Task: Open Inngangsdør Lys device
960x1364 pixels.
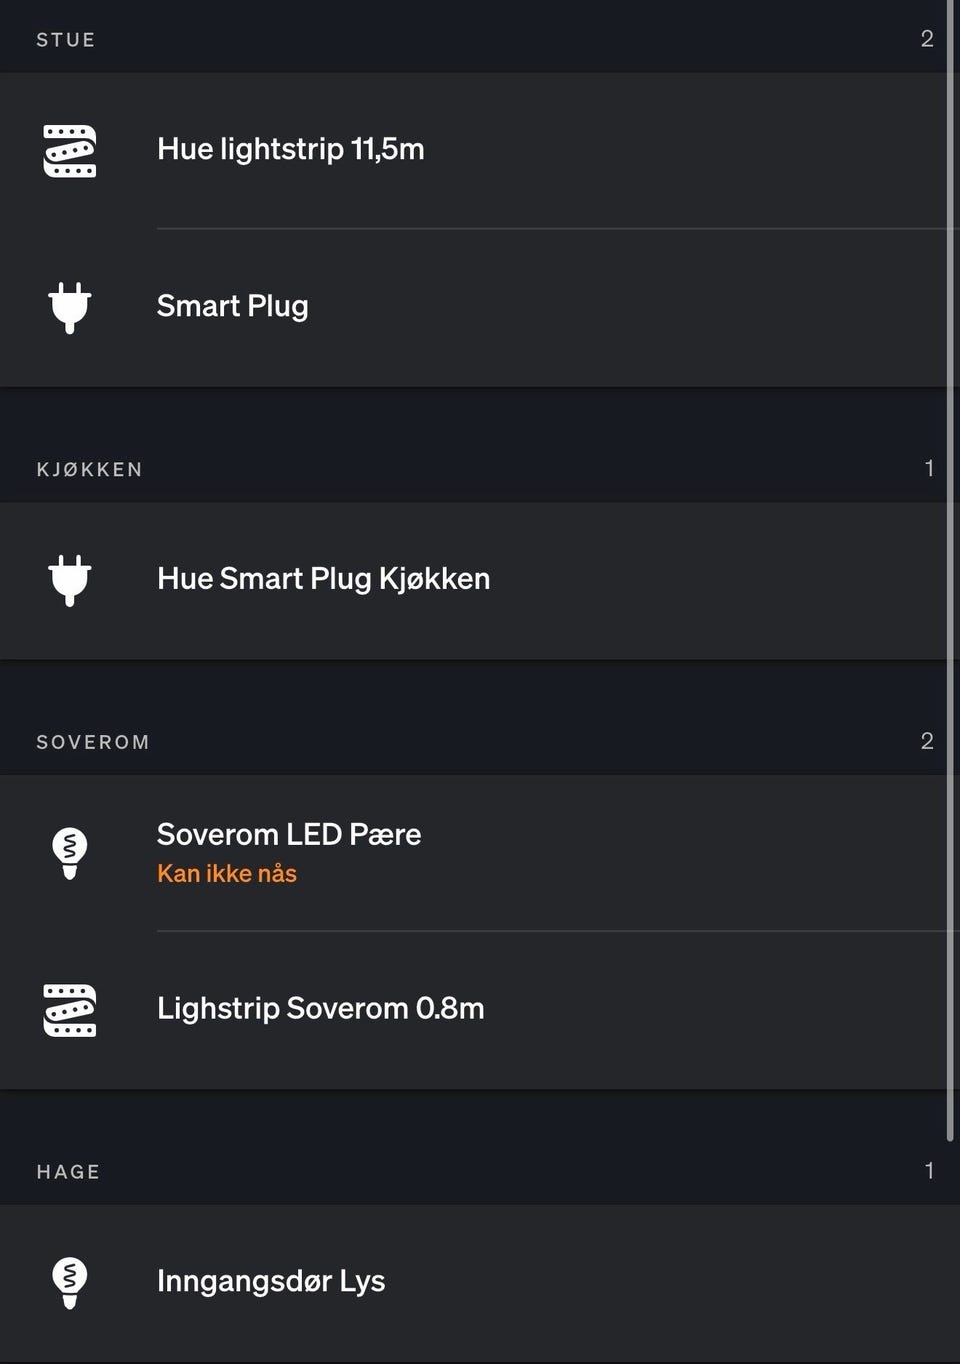Action: click(x=271, y=1281)
